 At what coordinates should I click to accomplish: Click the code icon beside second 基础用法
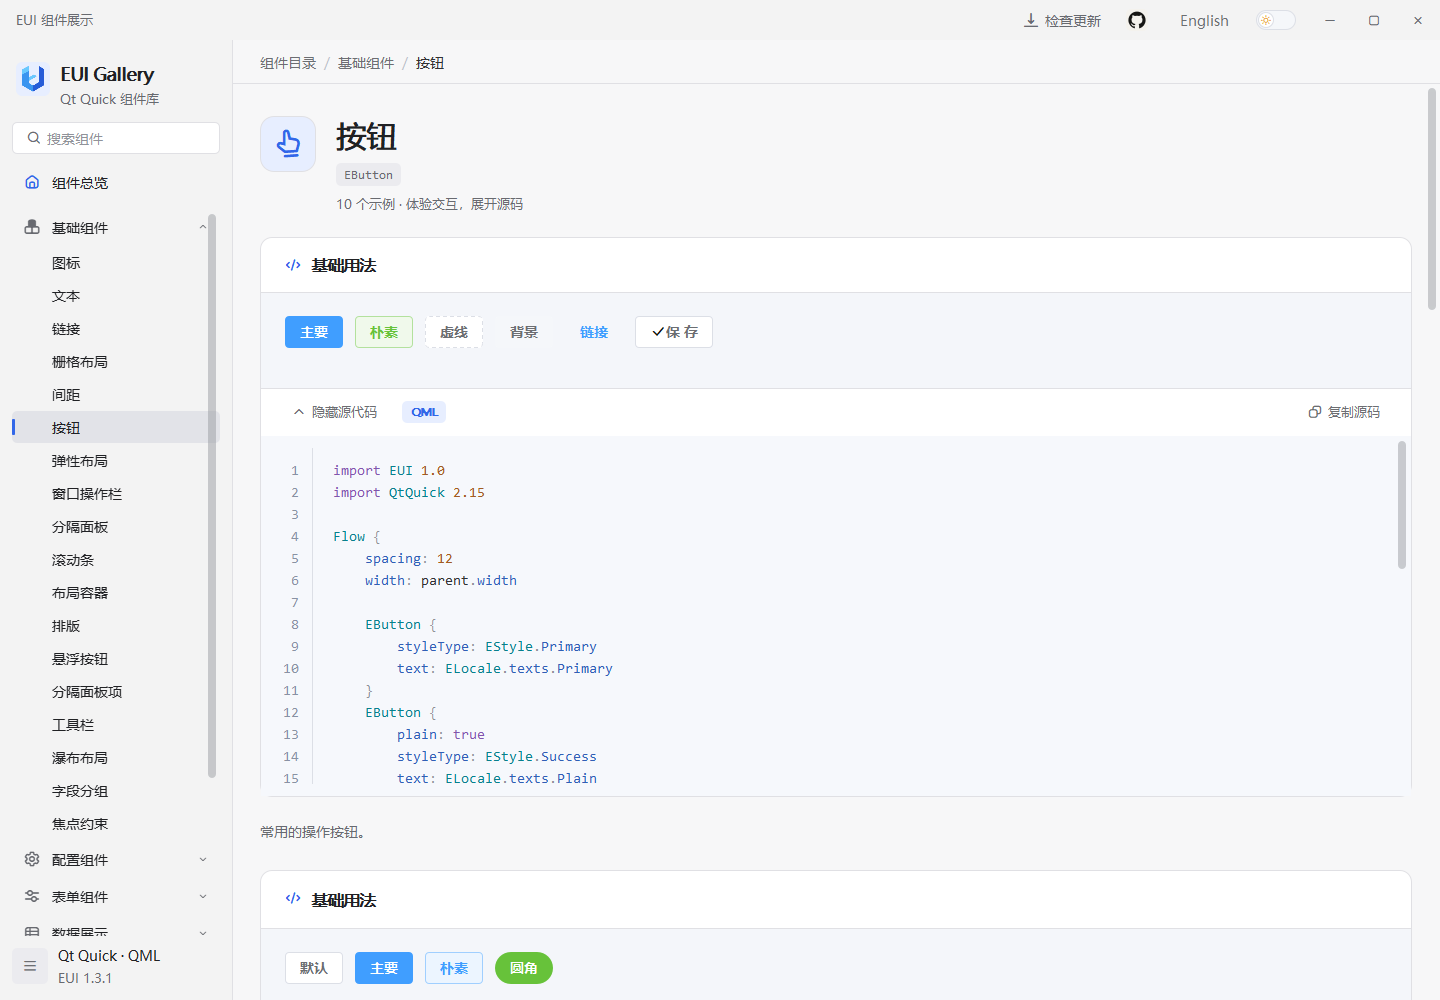click(x=293, y=899)
